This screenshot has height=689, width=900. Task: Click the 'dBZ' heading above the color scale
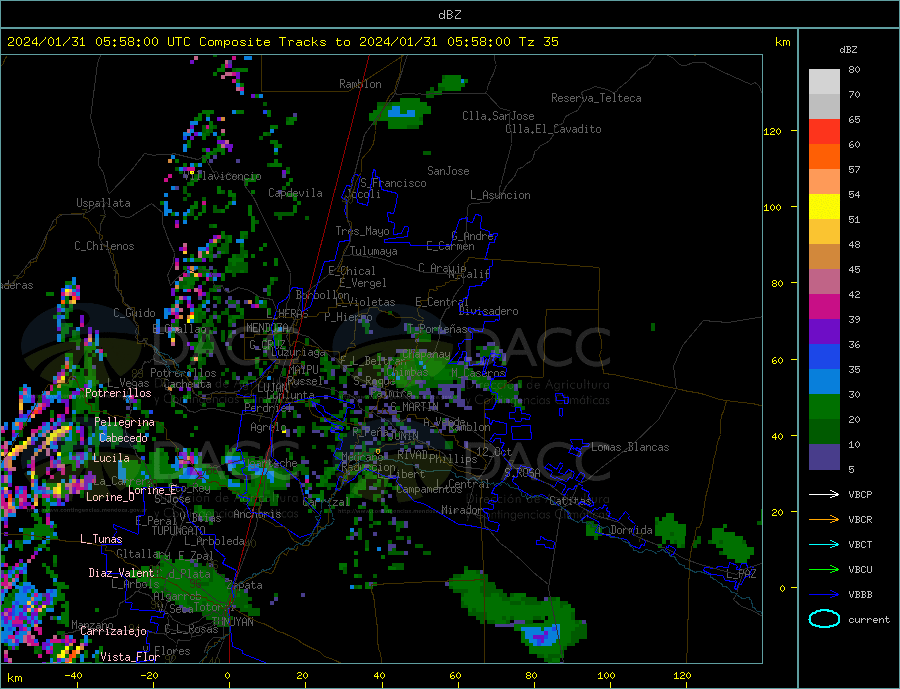(848, 50)
